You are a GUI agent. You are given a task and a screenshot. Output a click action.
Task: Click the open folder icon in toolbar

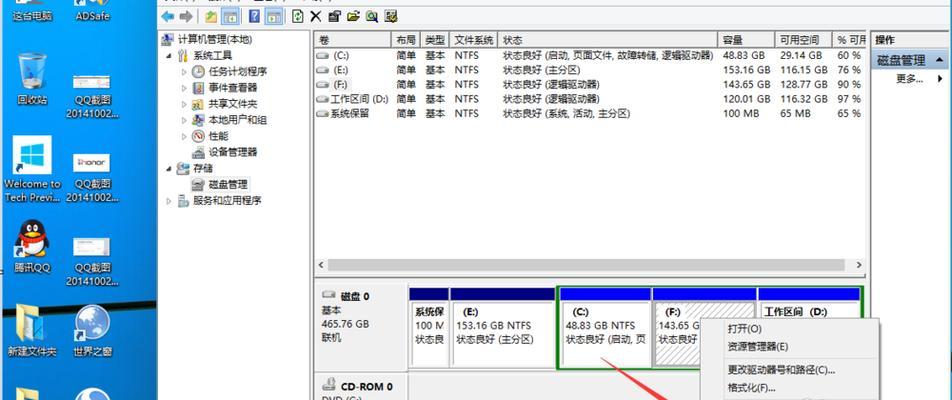[x=353, y=16]
